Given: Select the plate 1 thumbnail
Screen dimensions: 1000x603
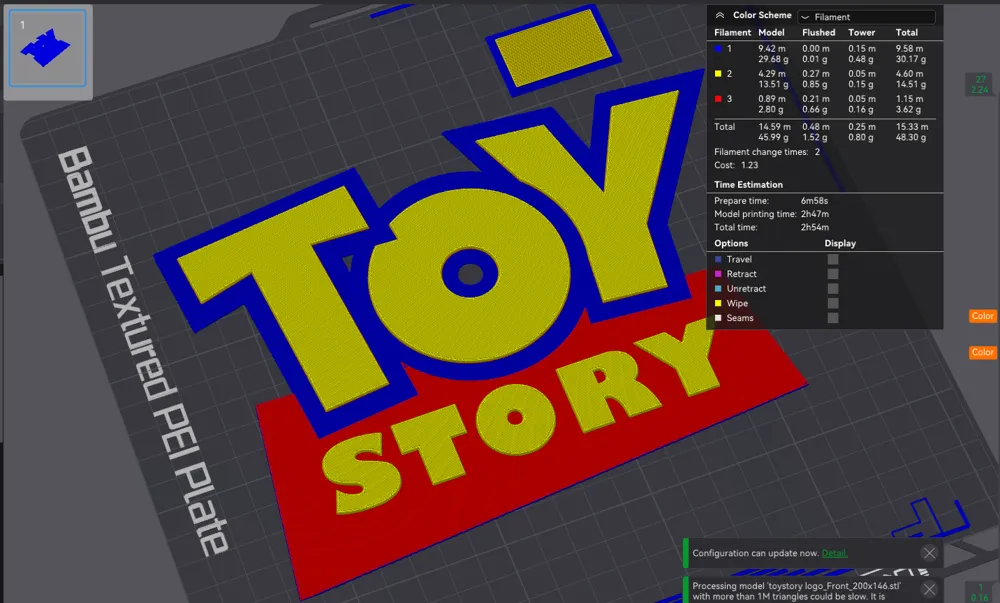Looking at the screenshot, I should point(48,48).
